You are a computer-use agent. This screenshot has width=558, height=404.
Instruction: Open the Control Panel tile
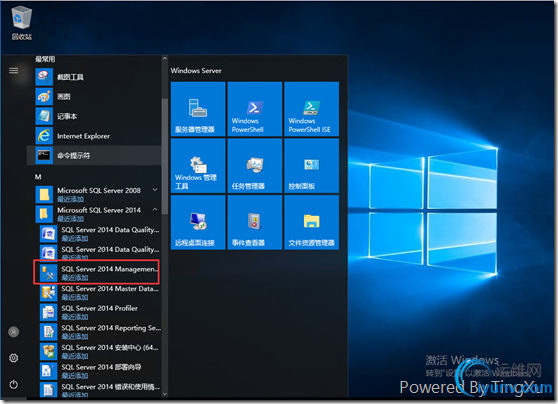click(311, 166)
